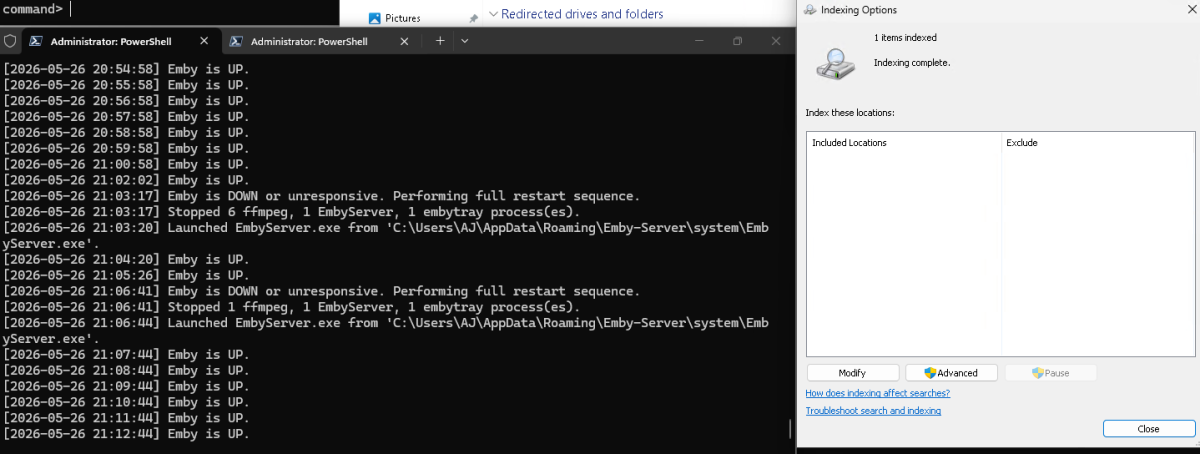Select the Pictures folder item

coord(402,18)
